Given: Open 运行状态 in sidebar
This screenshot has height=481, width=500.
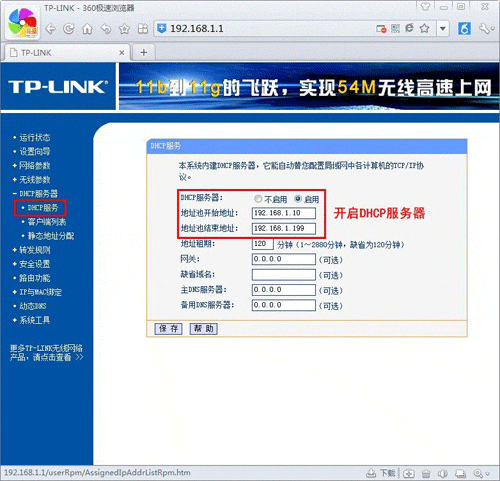Looking at the screenshot, I should [x=35, y=137].
